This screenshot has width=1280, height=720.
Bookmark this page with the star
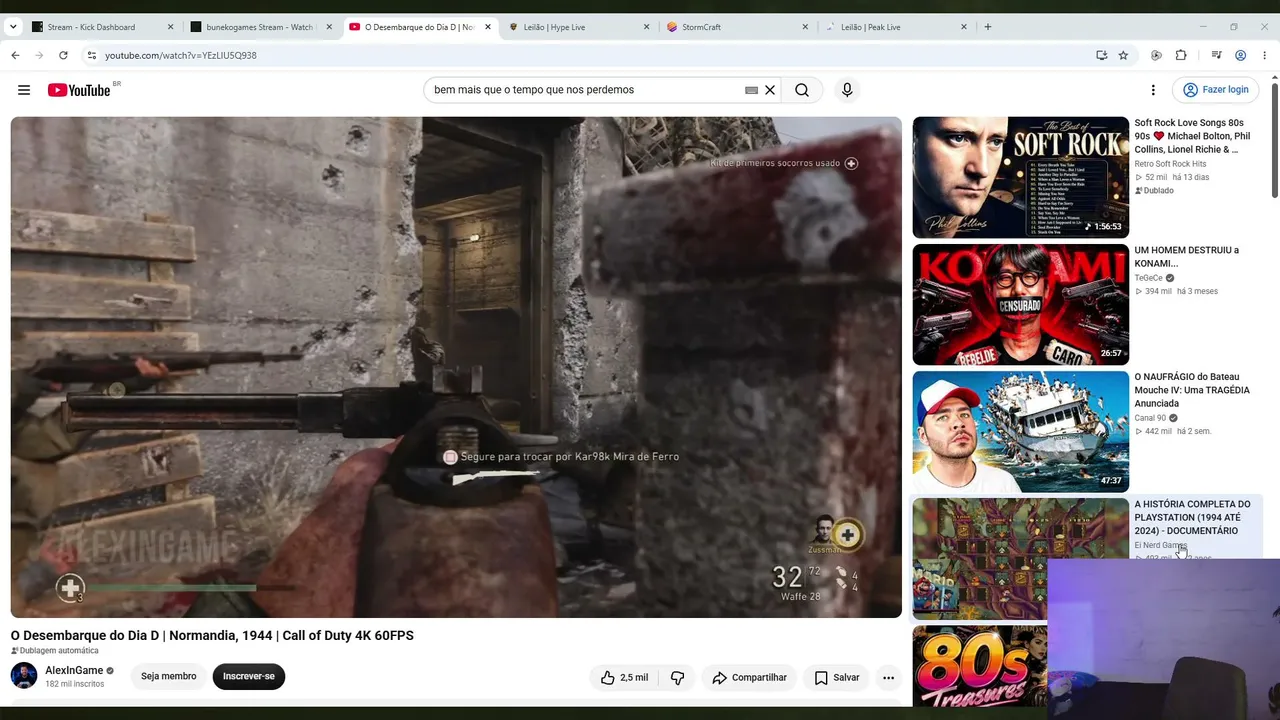pos(1123,55)
